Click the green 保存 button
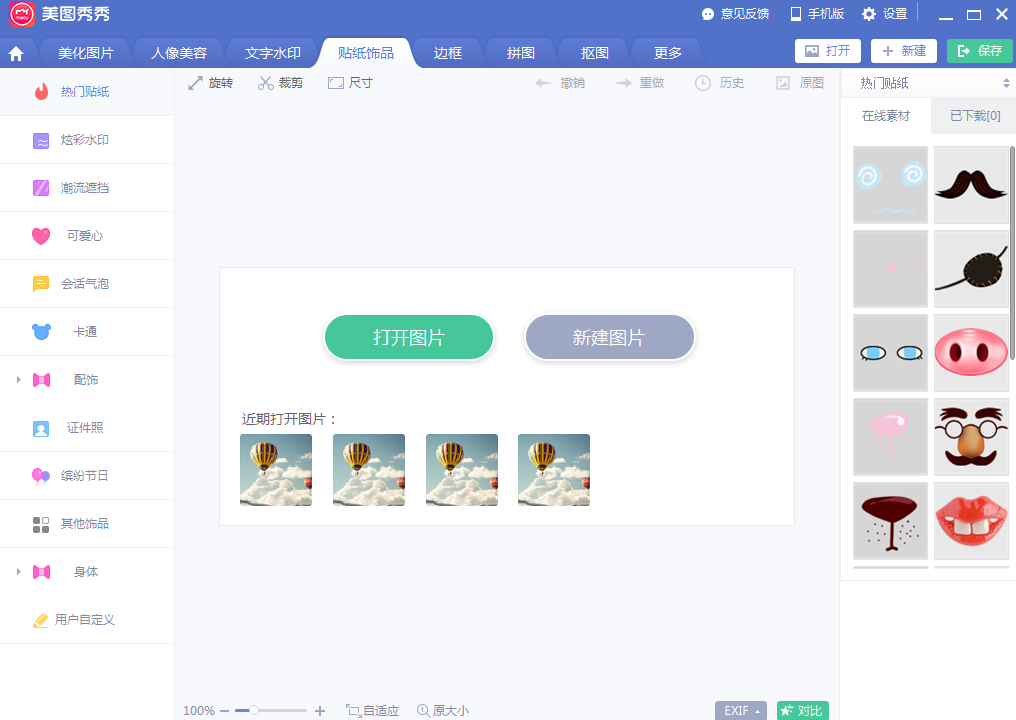 coord(979,51)
